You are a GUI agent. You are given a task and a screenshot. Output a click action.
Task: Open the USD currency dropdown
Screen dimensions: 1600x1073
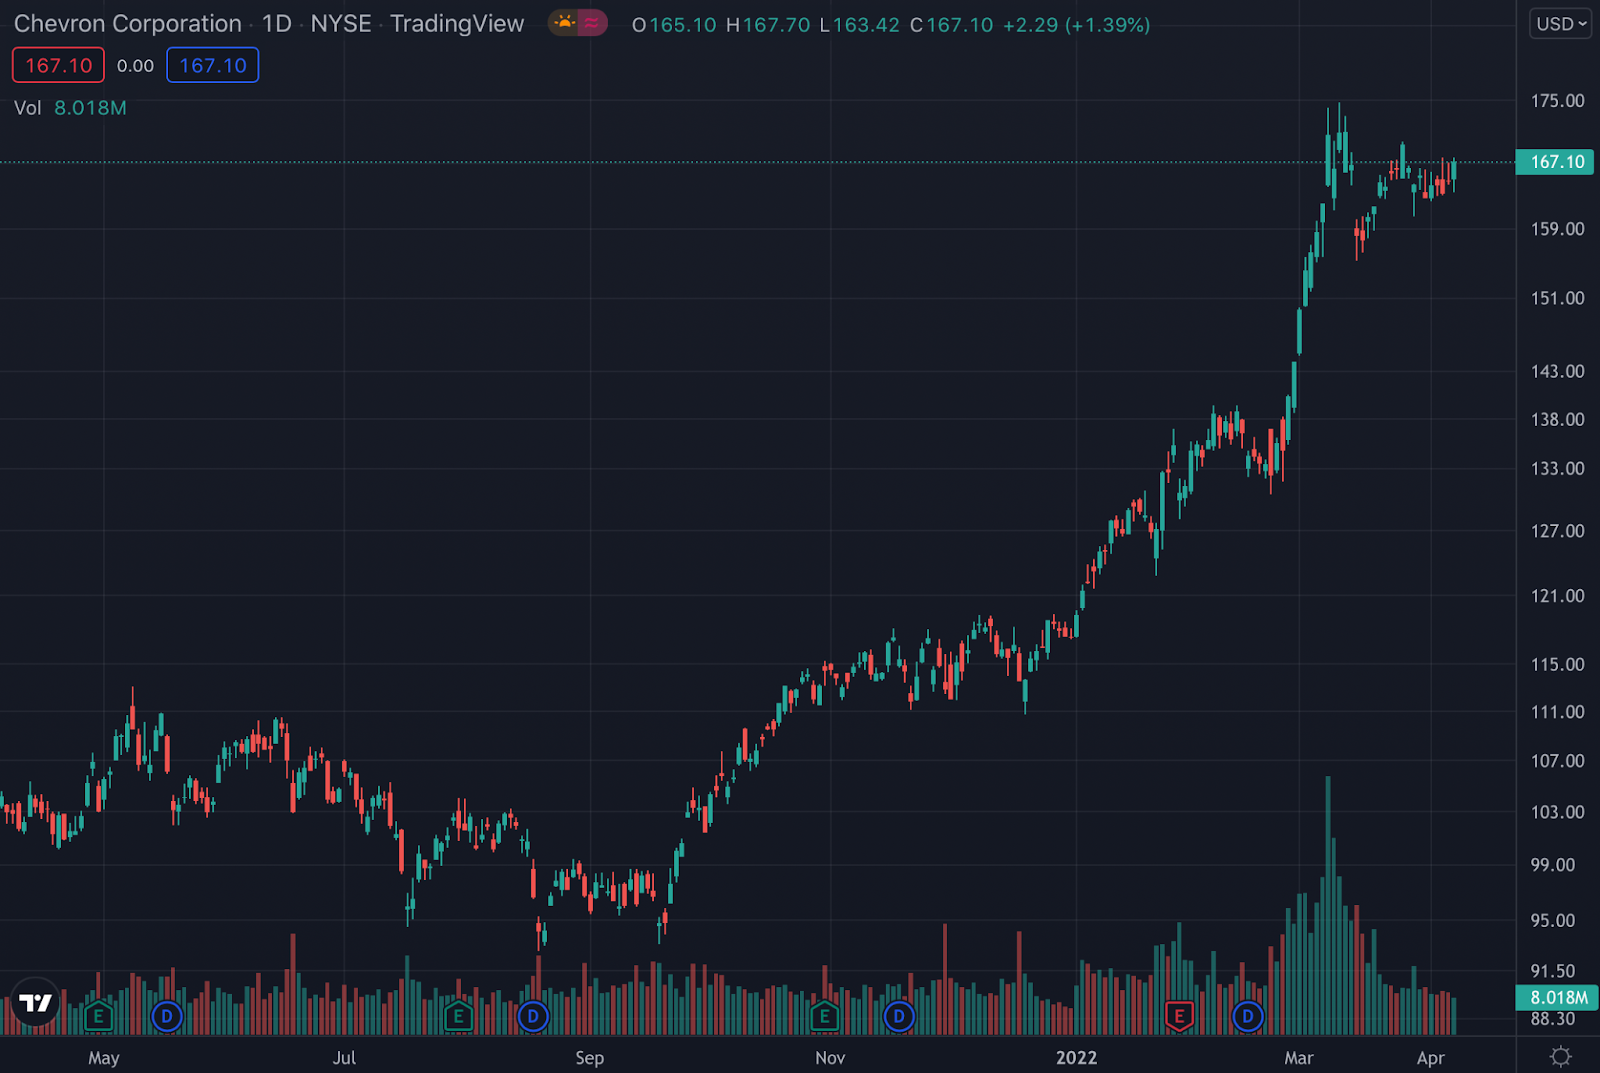[1561, 24]
